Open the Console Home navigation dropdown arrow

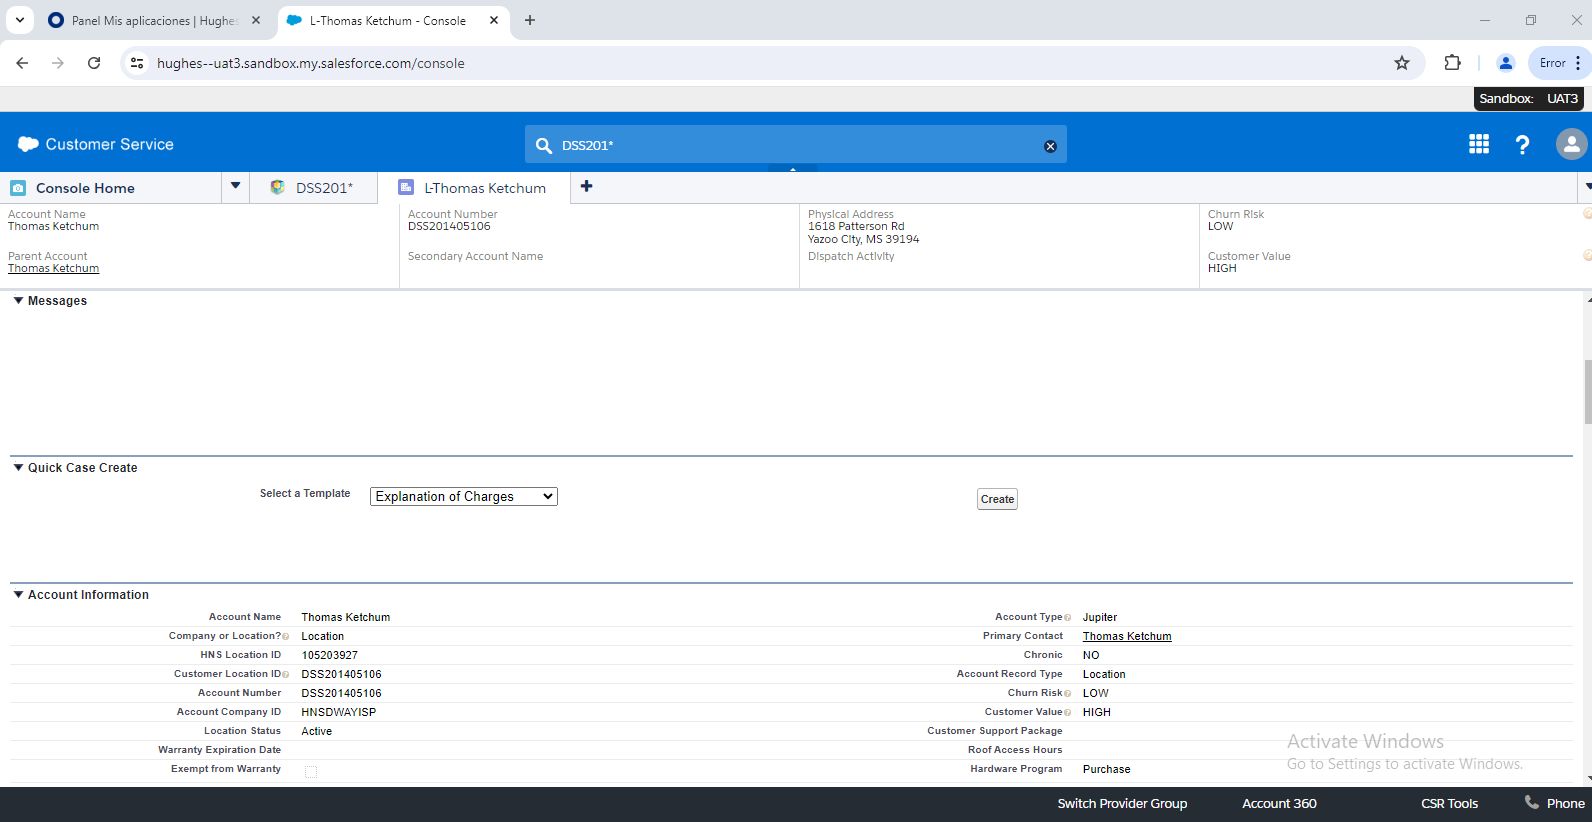tap(235, 186)
